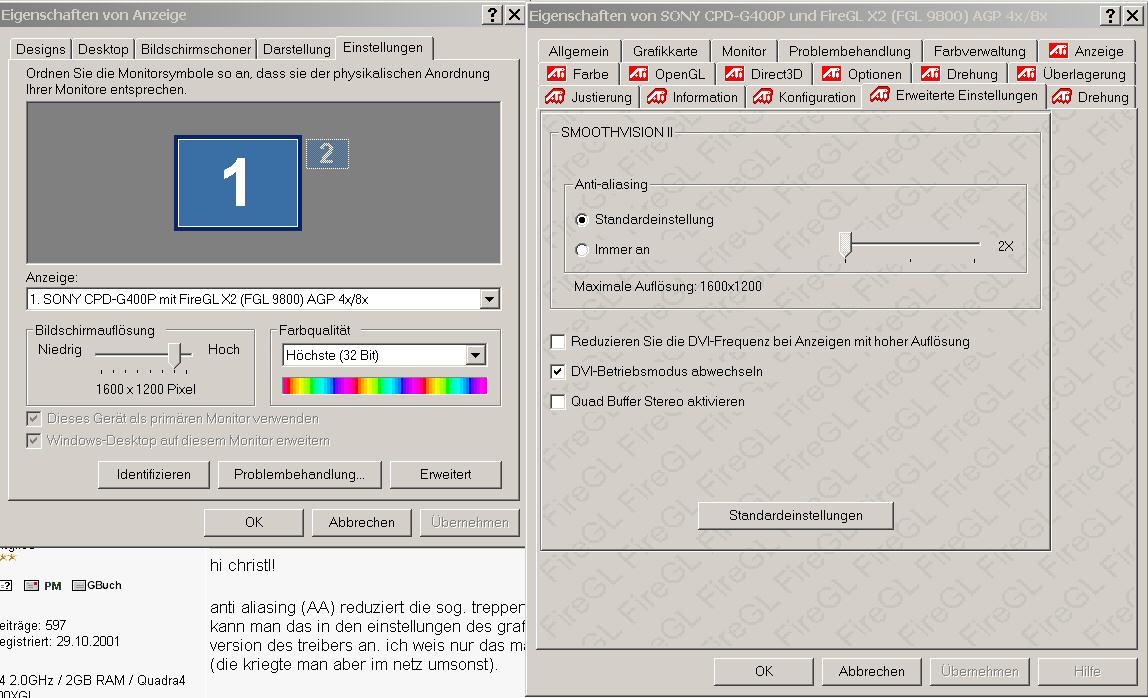Select the ATI Optionen tab
Image resolution: width=1148 pixels, height=698 pixels.
coord(862,74)
